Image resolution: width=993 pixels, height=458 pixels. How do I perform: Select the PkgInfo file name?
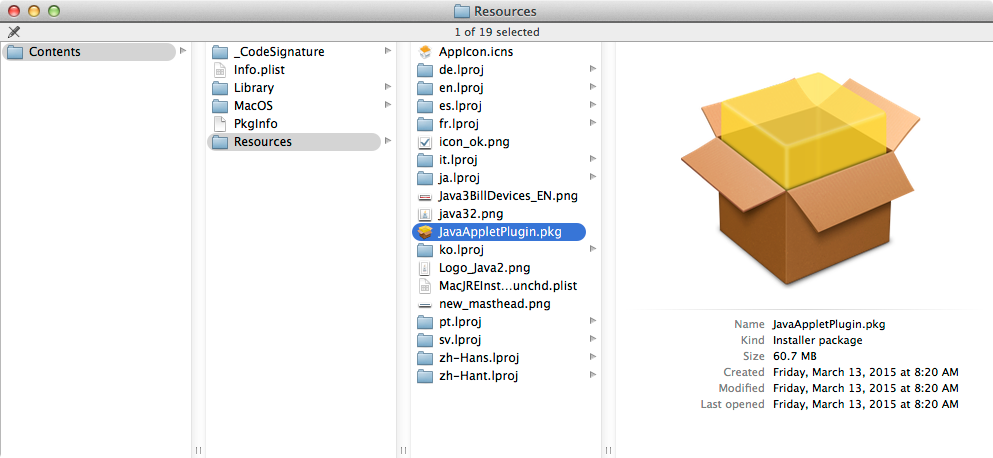256,124
